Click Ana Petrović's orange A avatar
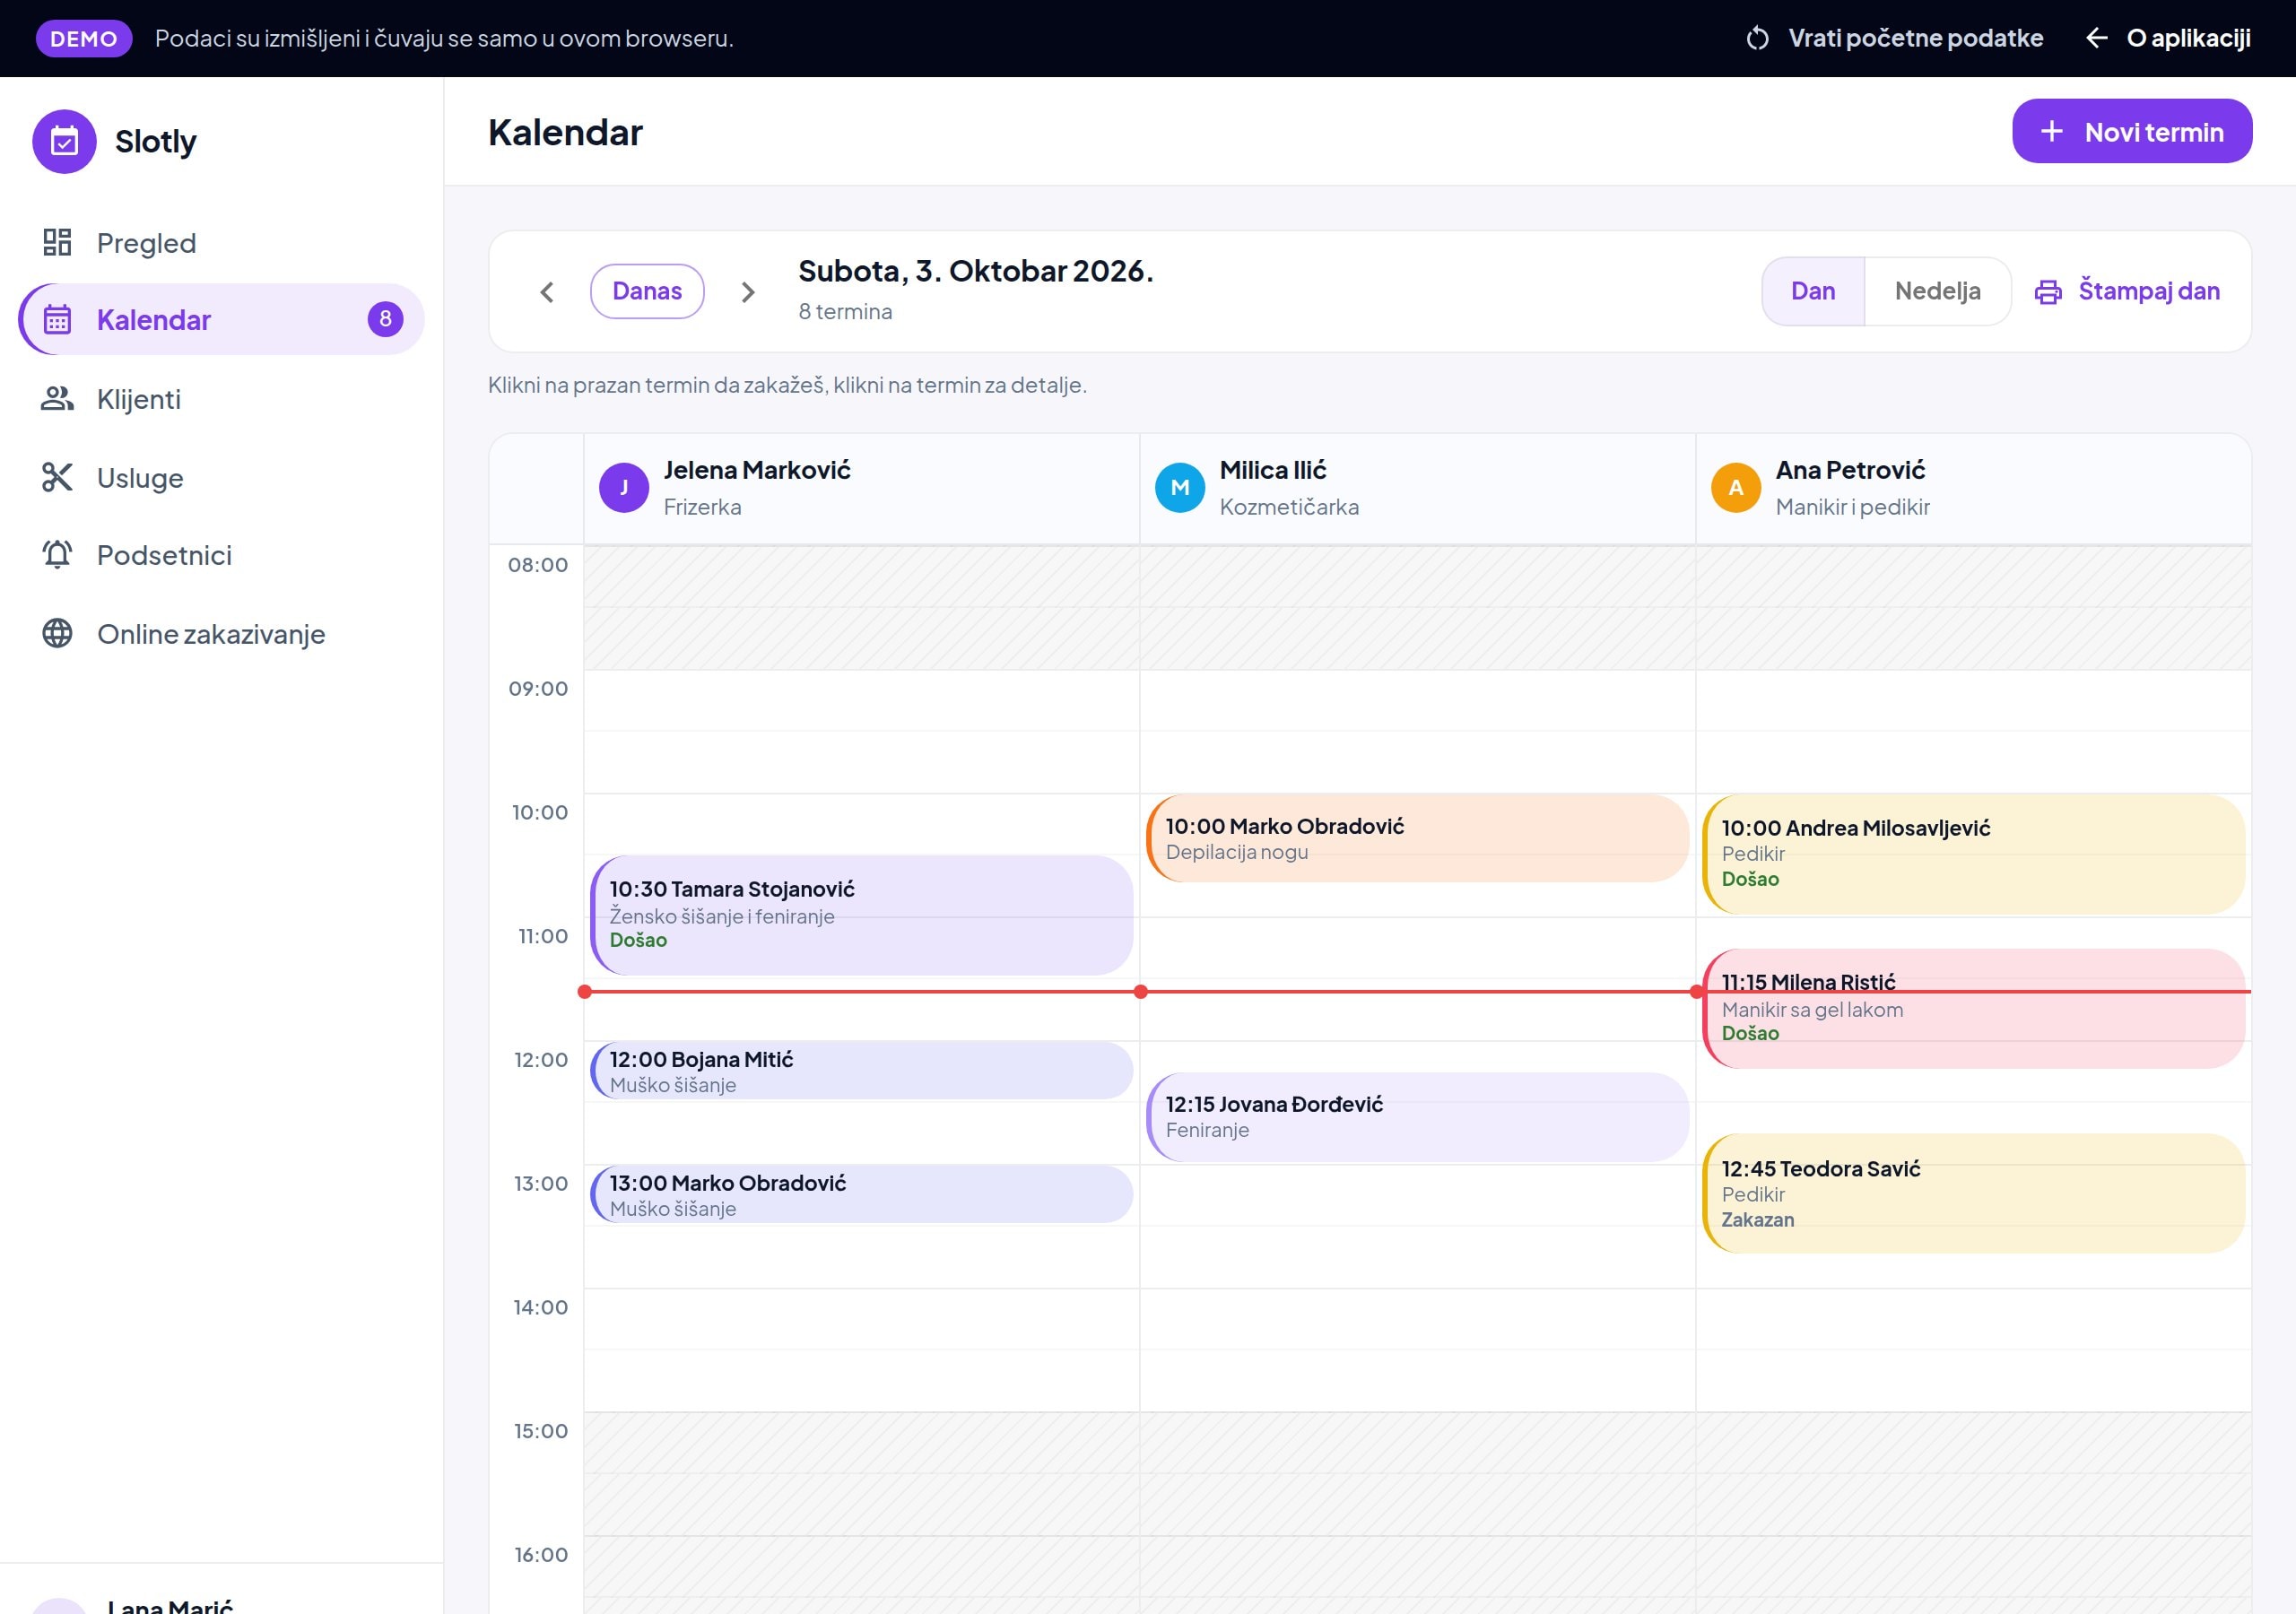Screen dimensions: 2296x1614 point(1736,487)
